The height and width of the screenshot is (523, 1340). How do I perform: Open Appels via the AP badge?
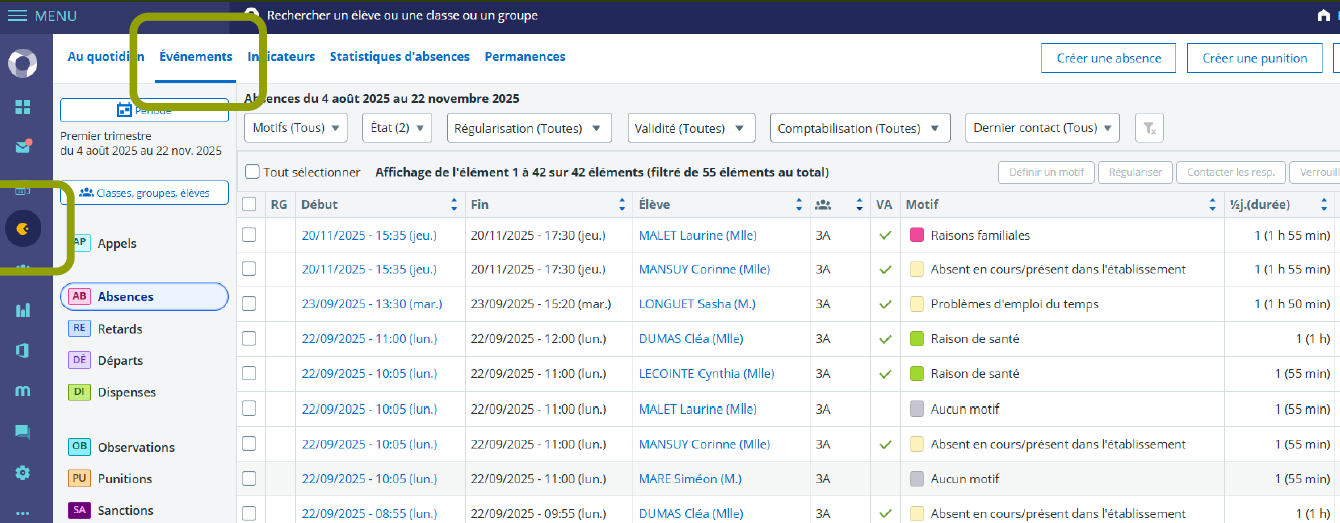(81, 243)
